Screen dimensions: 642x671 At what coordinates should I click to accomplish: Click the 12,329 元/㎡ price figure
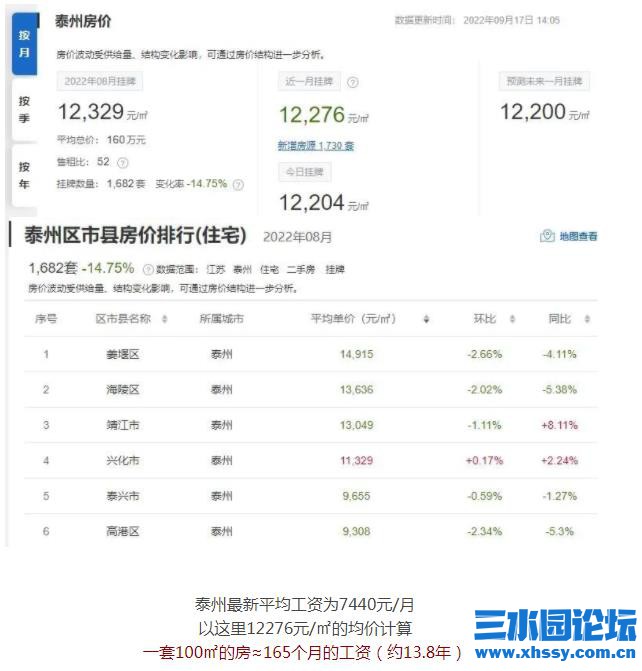(103, 112)
